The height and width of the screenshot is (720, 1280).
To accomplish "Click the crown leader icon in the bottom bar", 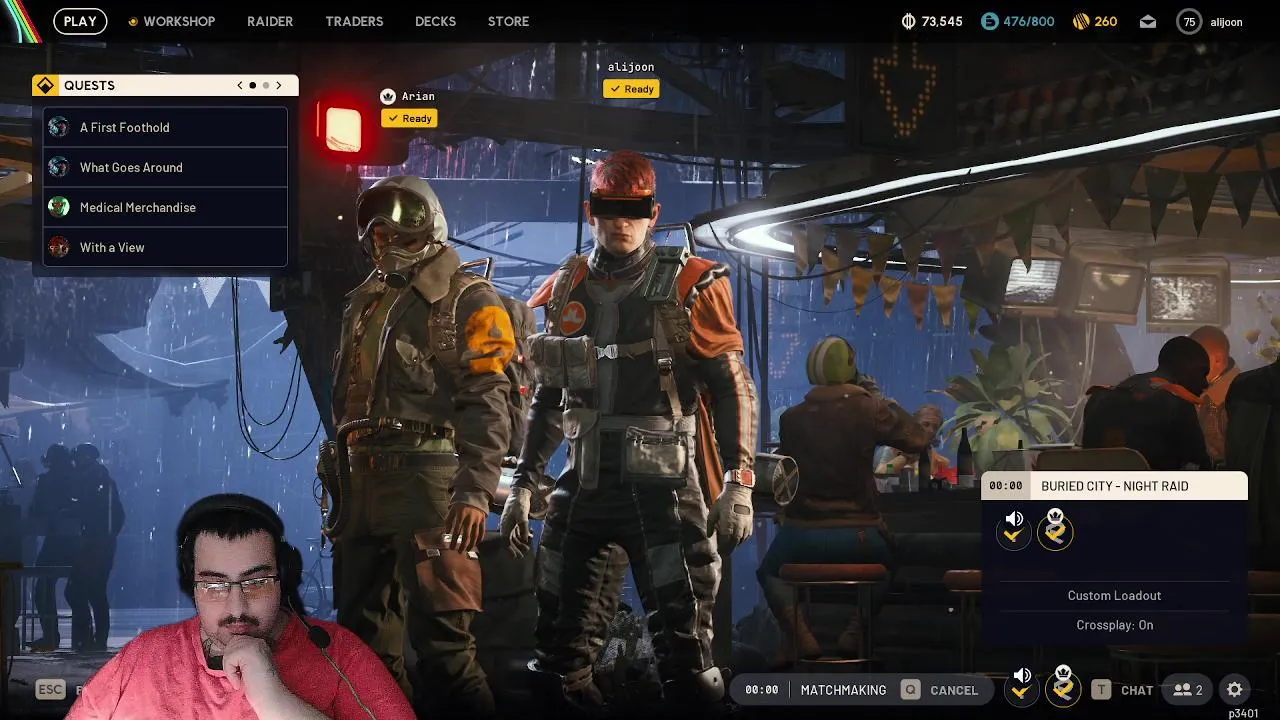I will pyautogui.click(x=1062, y=686).
